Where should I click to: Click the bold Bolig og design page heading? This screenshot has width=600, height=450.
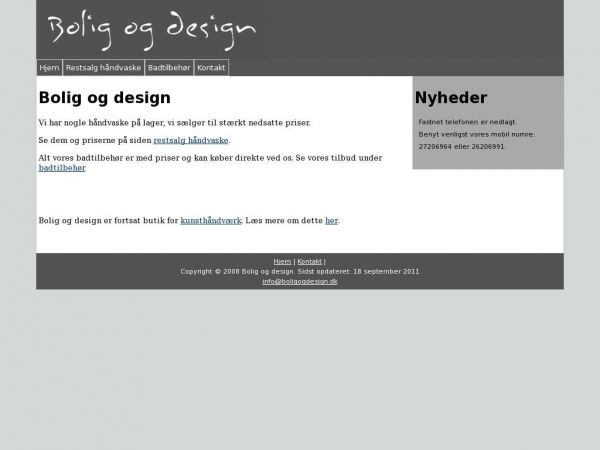(x=104, y=98)
